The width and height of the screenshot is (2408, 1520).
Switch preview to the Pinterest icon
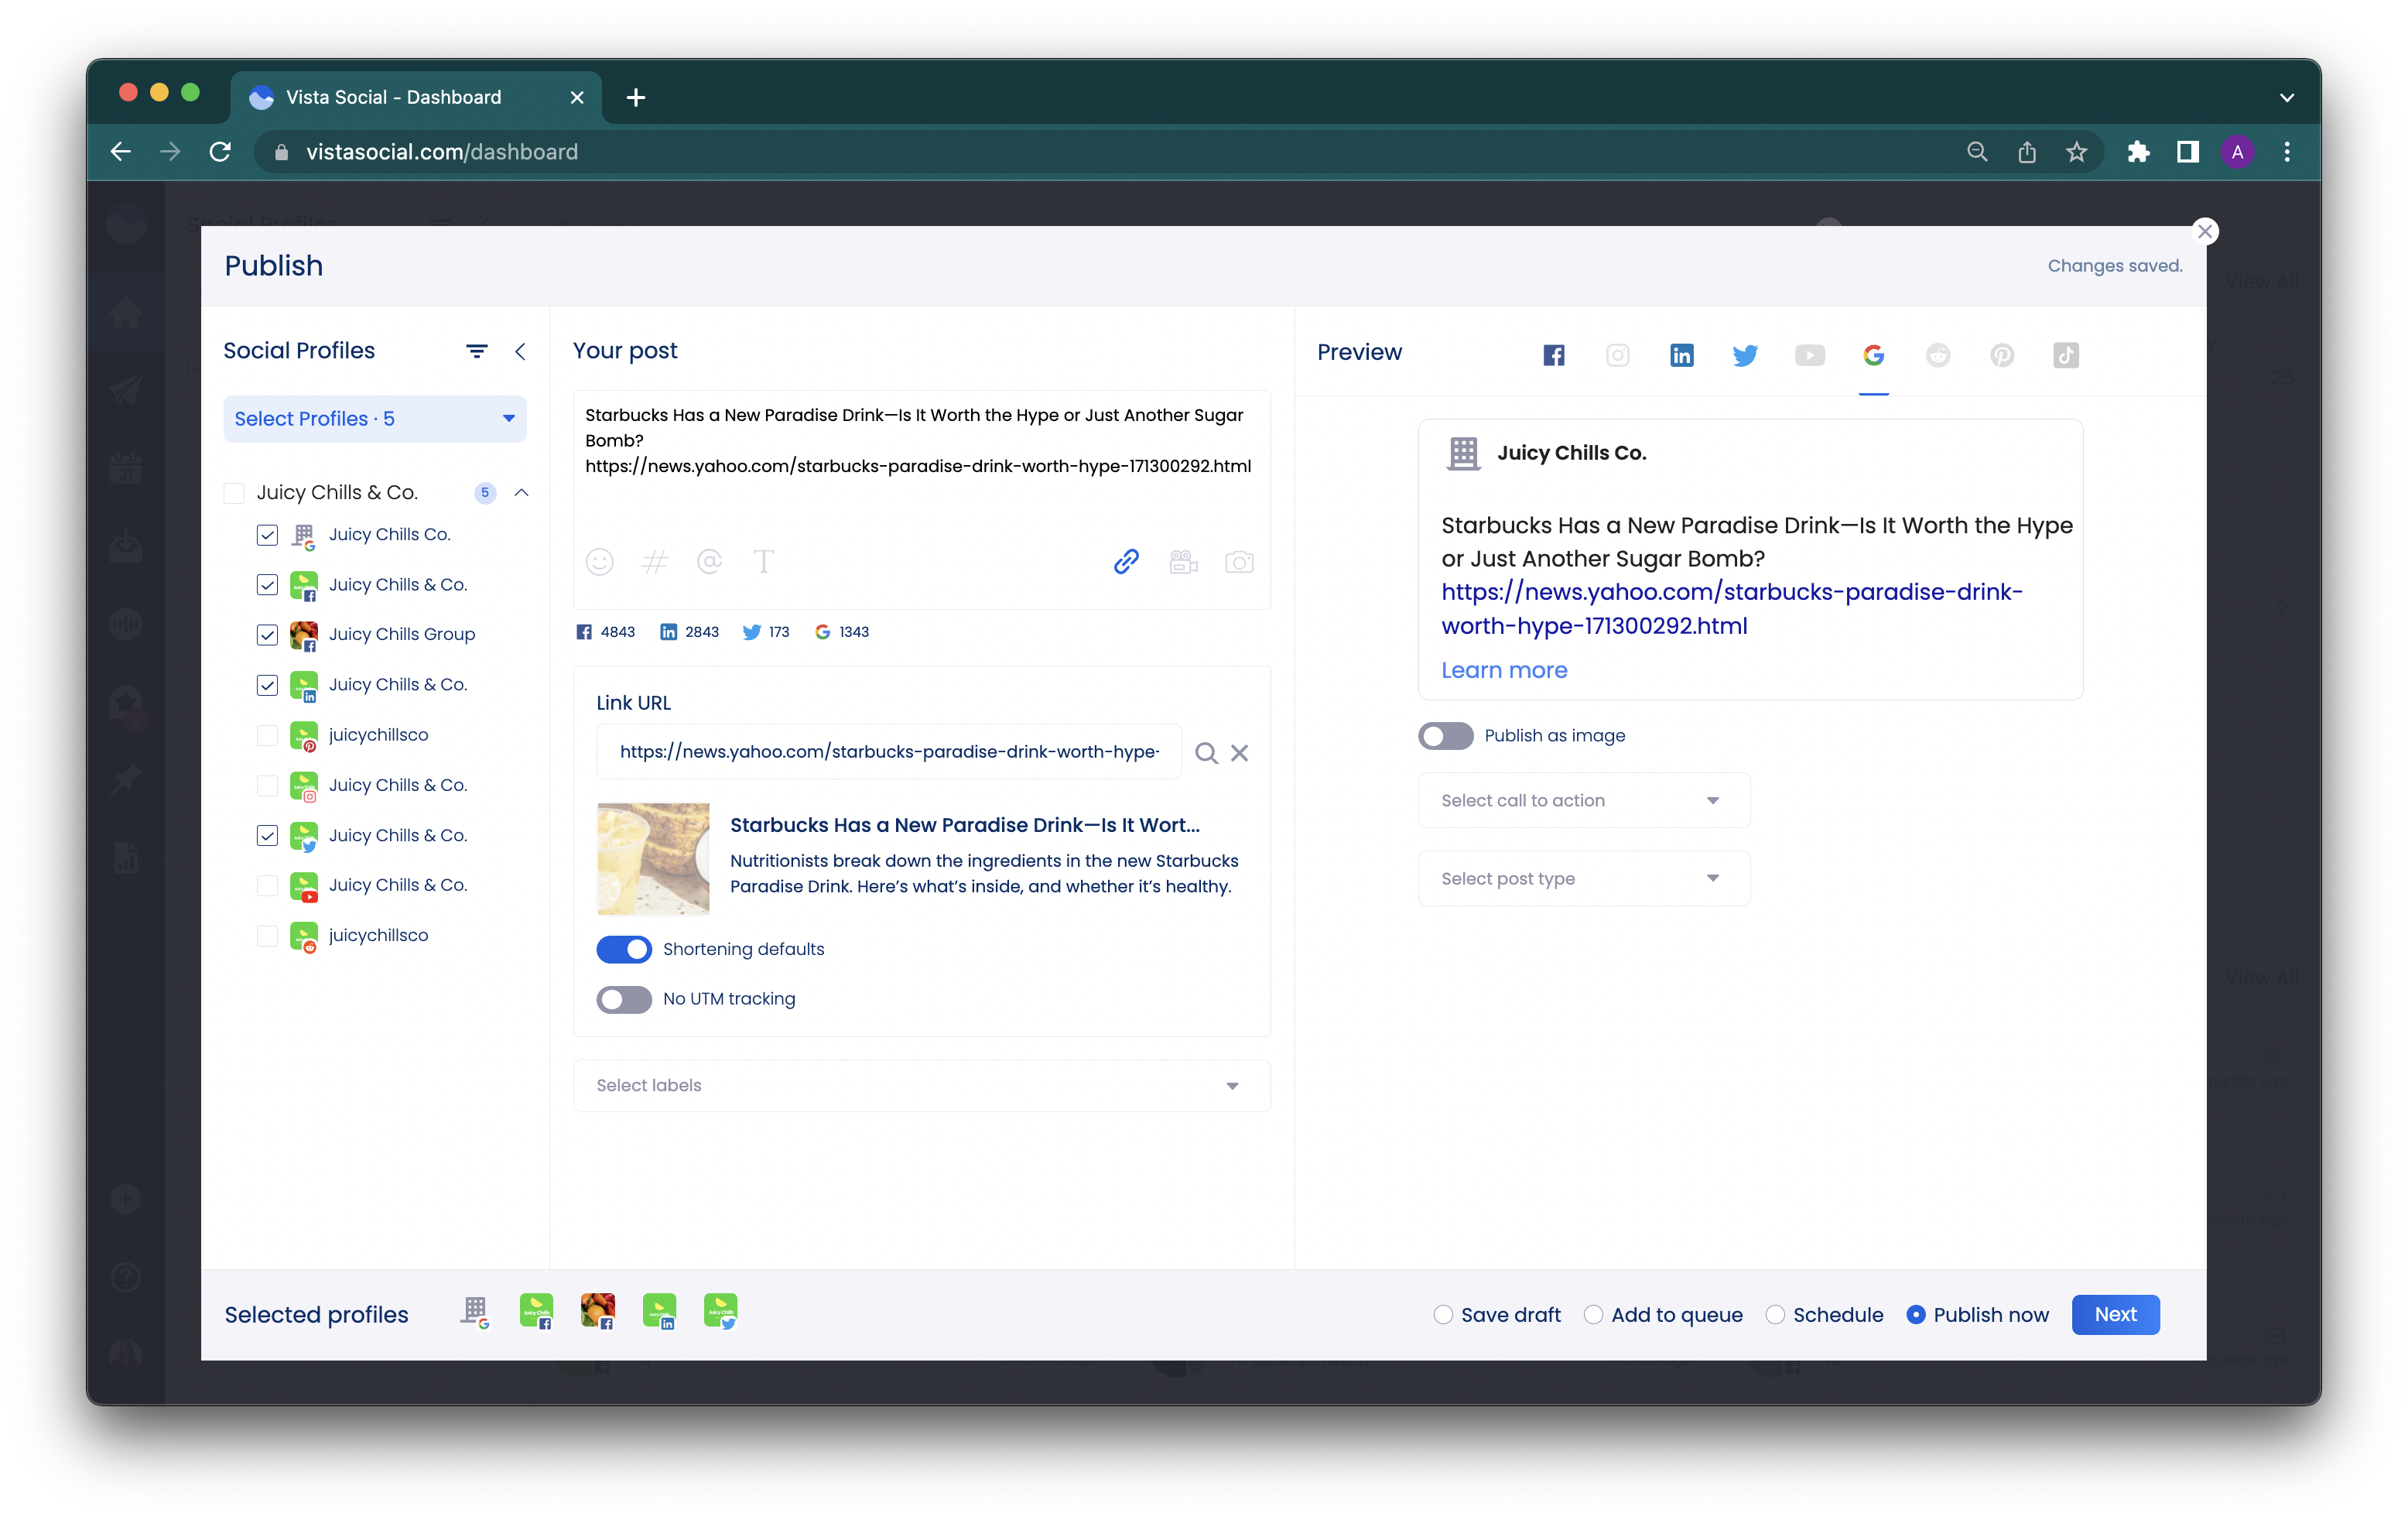point(2001,355)
